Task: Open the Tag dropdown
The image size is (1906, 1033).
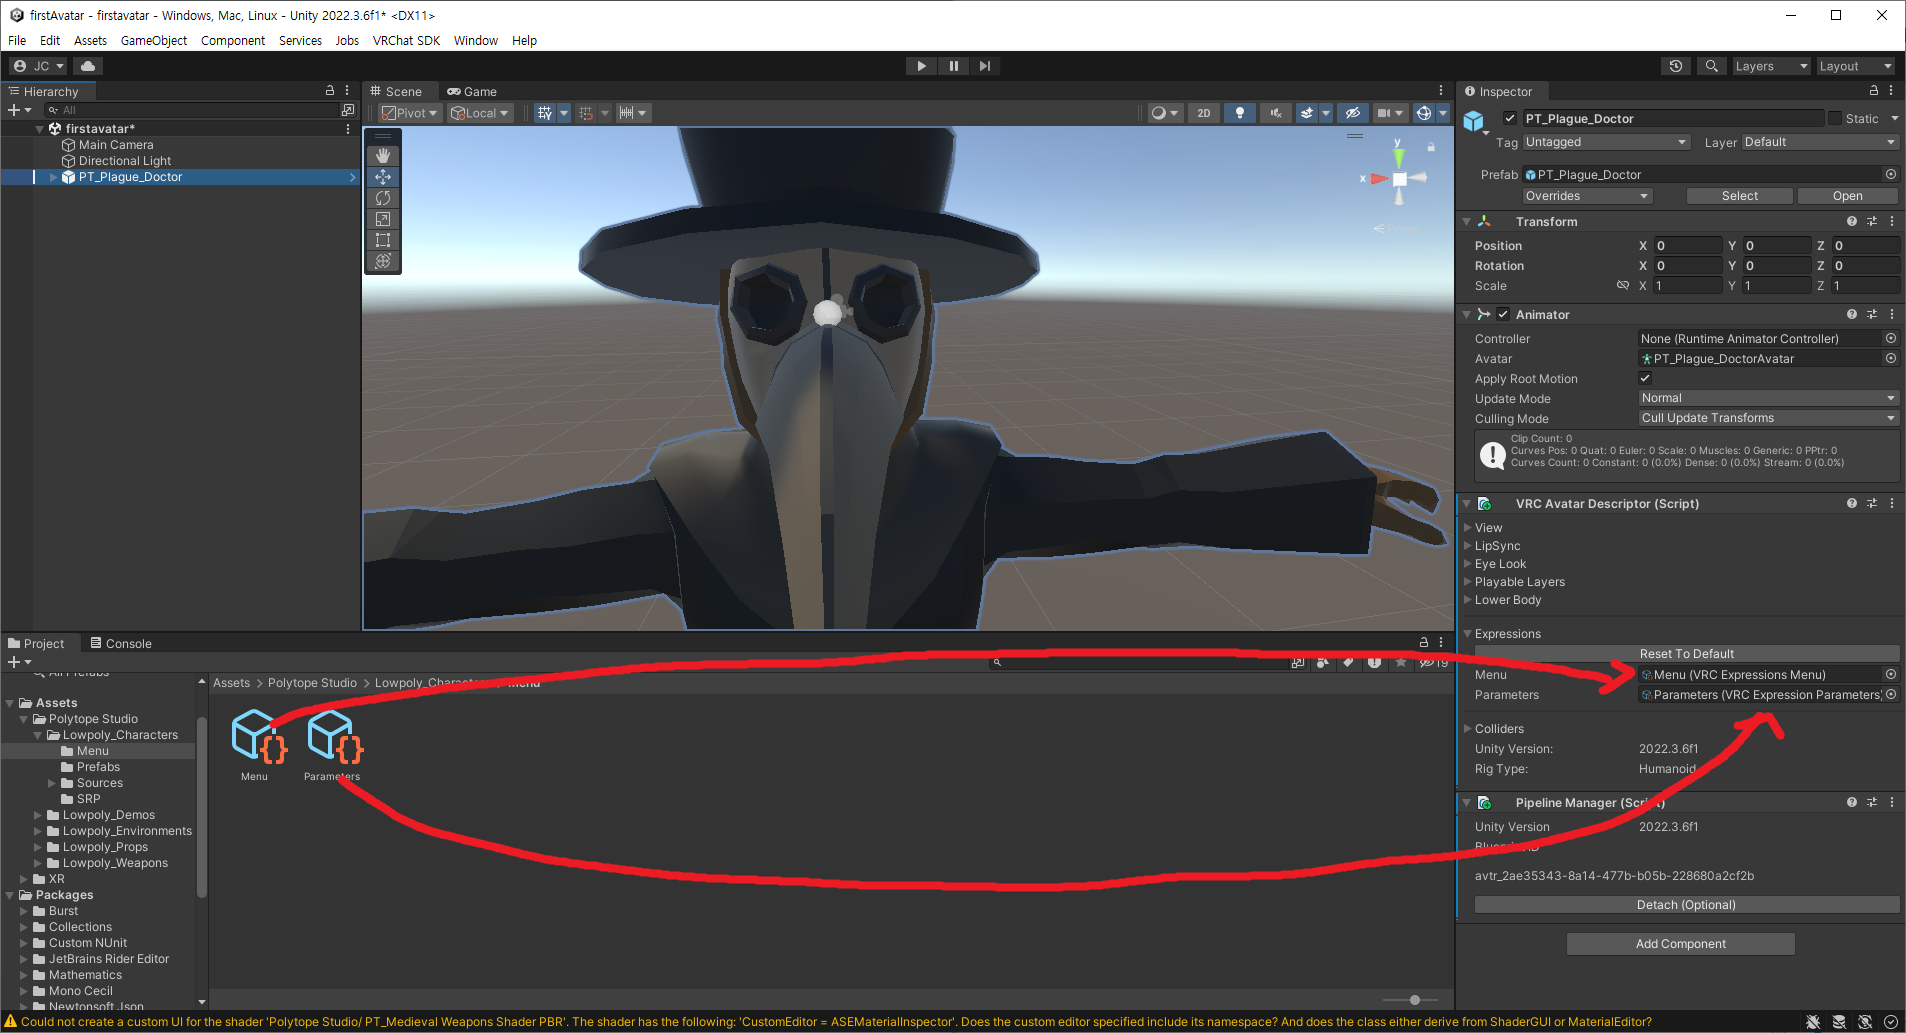Action: 1607,142
